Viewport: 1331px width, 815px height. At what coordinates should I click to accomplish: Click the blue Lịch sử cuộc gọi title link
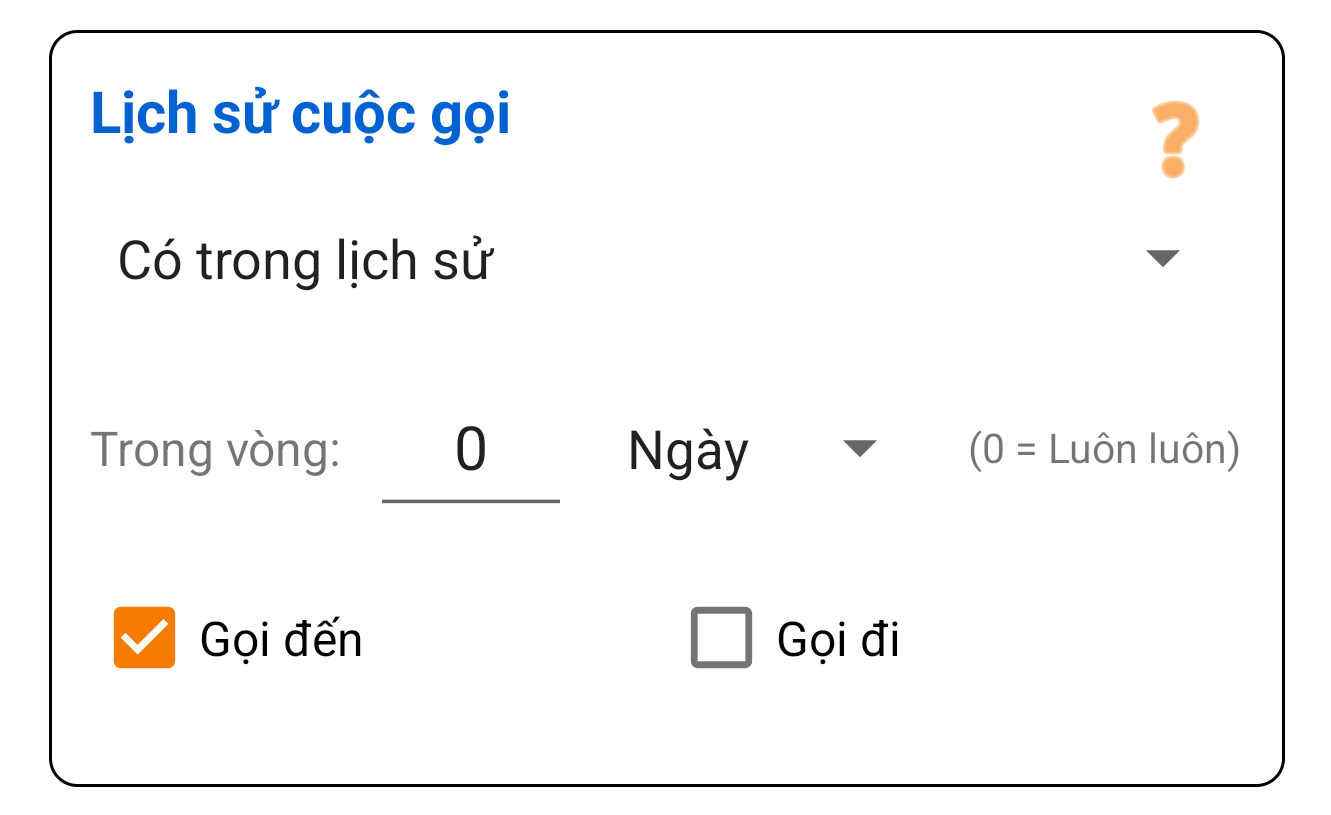(298, 113)
